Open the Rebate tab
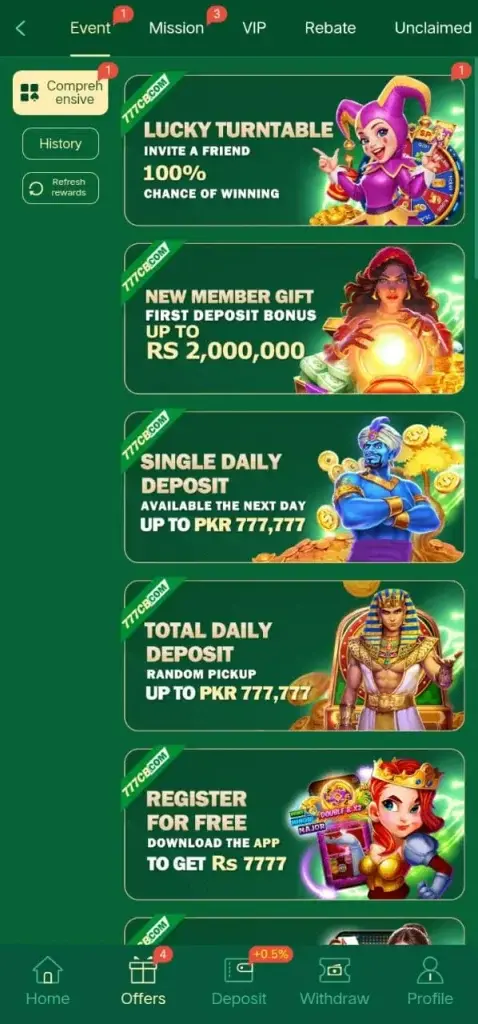 tap(330, 28)
